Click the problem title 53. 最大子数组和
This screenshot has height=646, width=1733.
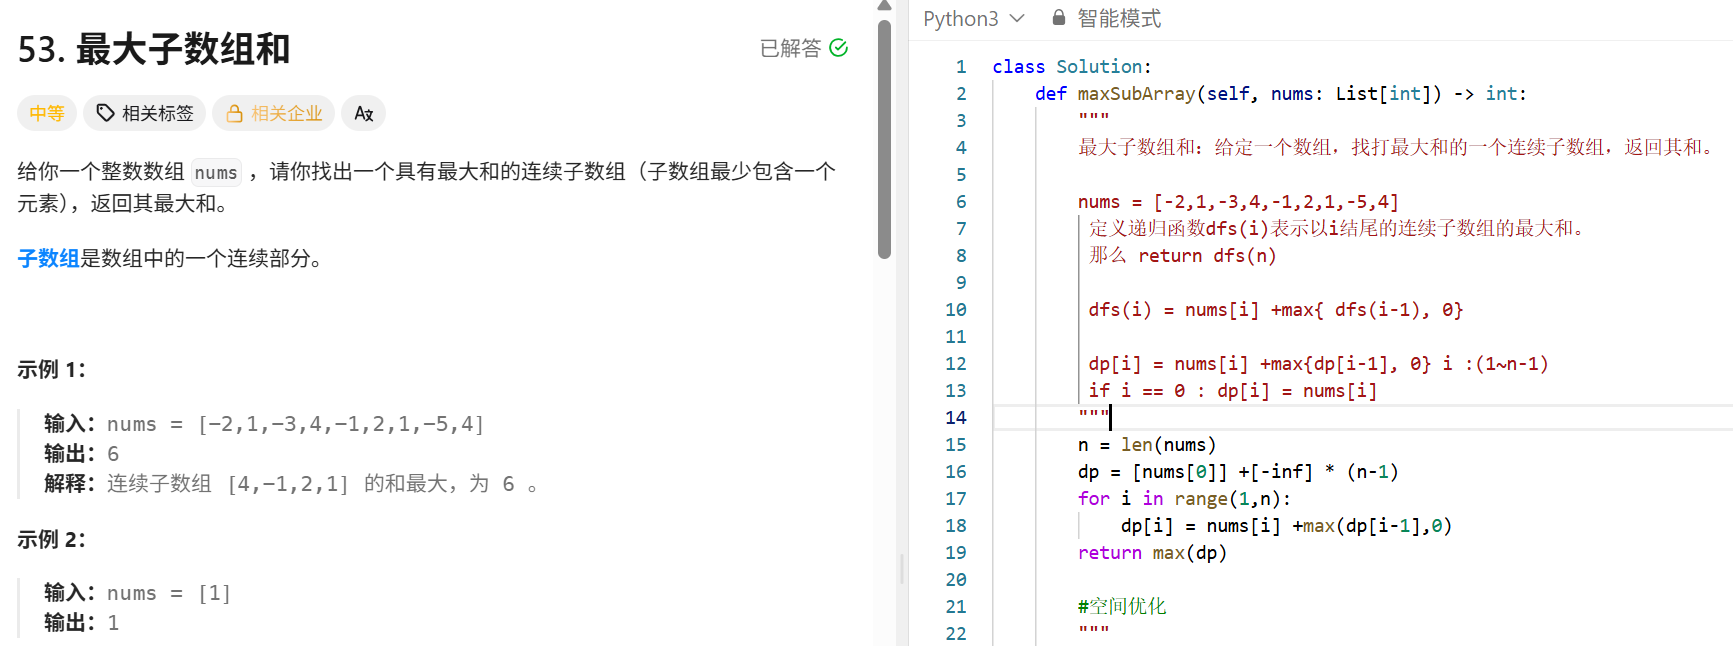[x=154, y=49]
